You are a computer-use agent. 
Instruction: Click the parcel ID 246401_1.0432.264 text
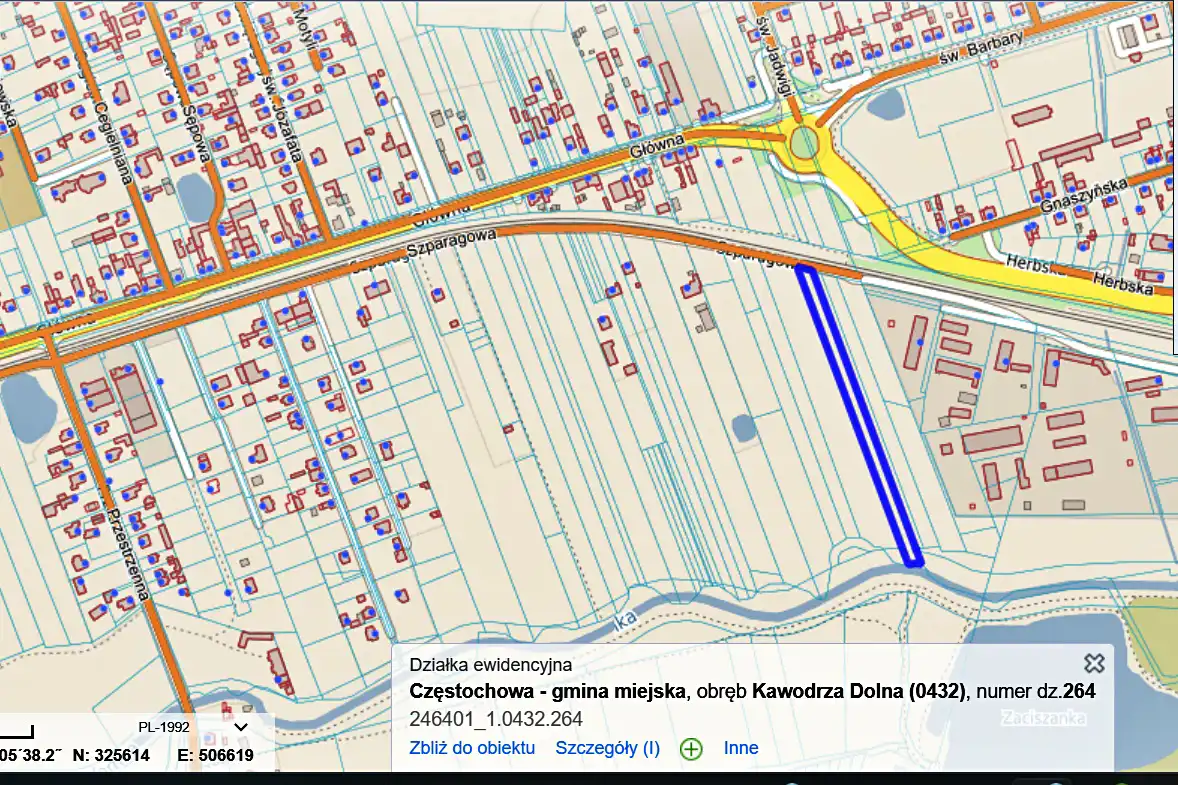coord(496,719)
